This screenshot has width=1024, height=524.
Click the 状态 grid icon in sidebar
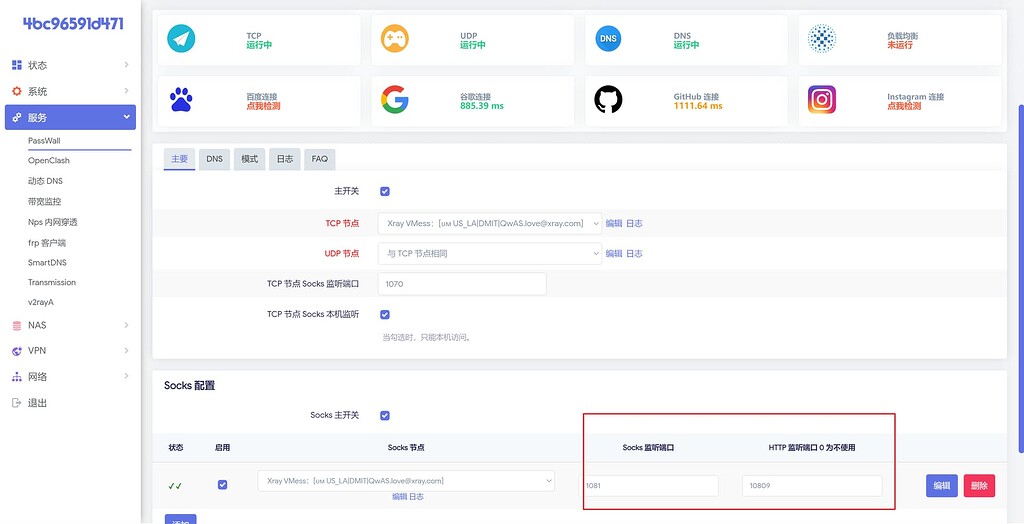[x=17, y=65]
